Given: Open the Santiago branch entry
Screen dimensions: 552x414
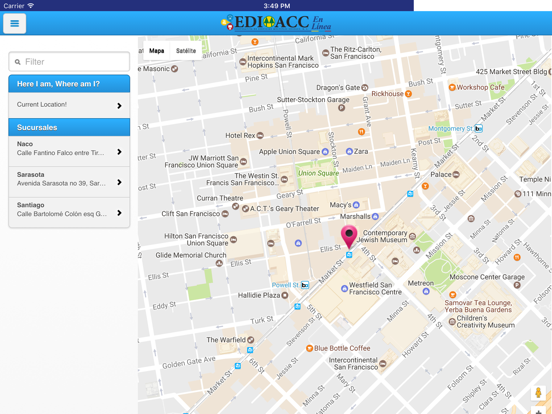Looking at the screenshot, I should (x=69, y=212).
